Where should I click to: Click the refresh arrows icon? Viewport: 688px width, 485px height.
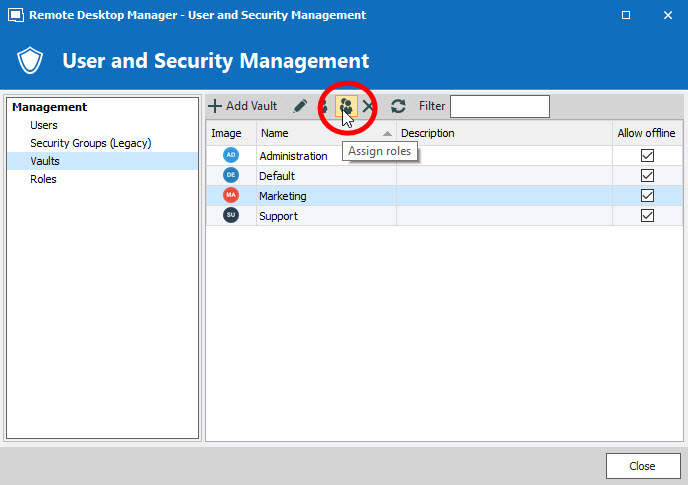click(x=398, y=106)
